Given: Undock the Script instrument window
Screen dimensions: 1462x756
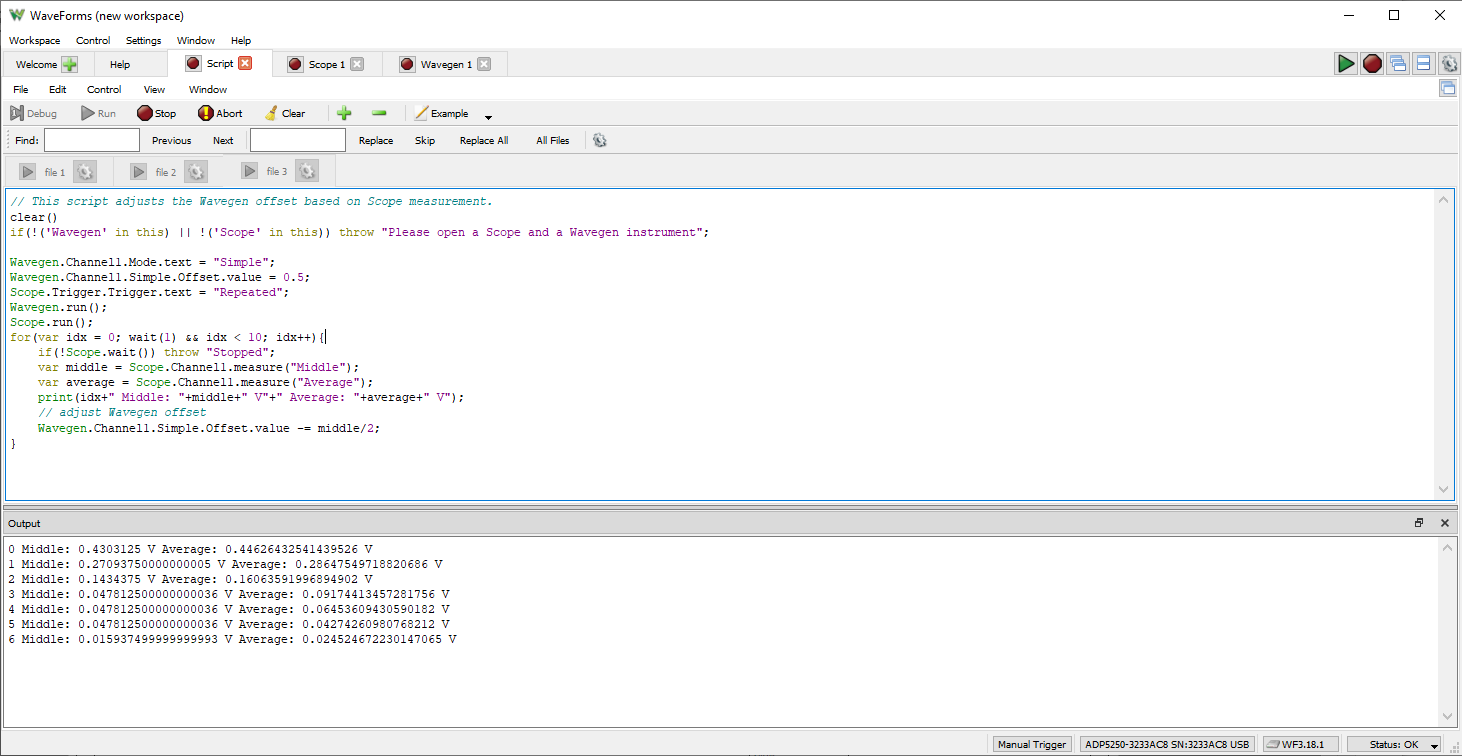Looking at the screenshot, I should point(1448,88).
